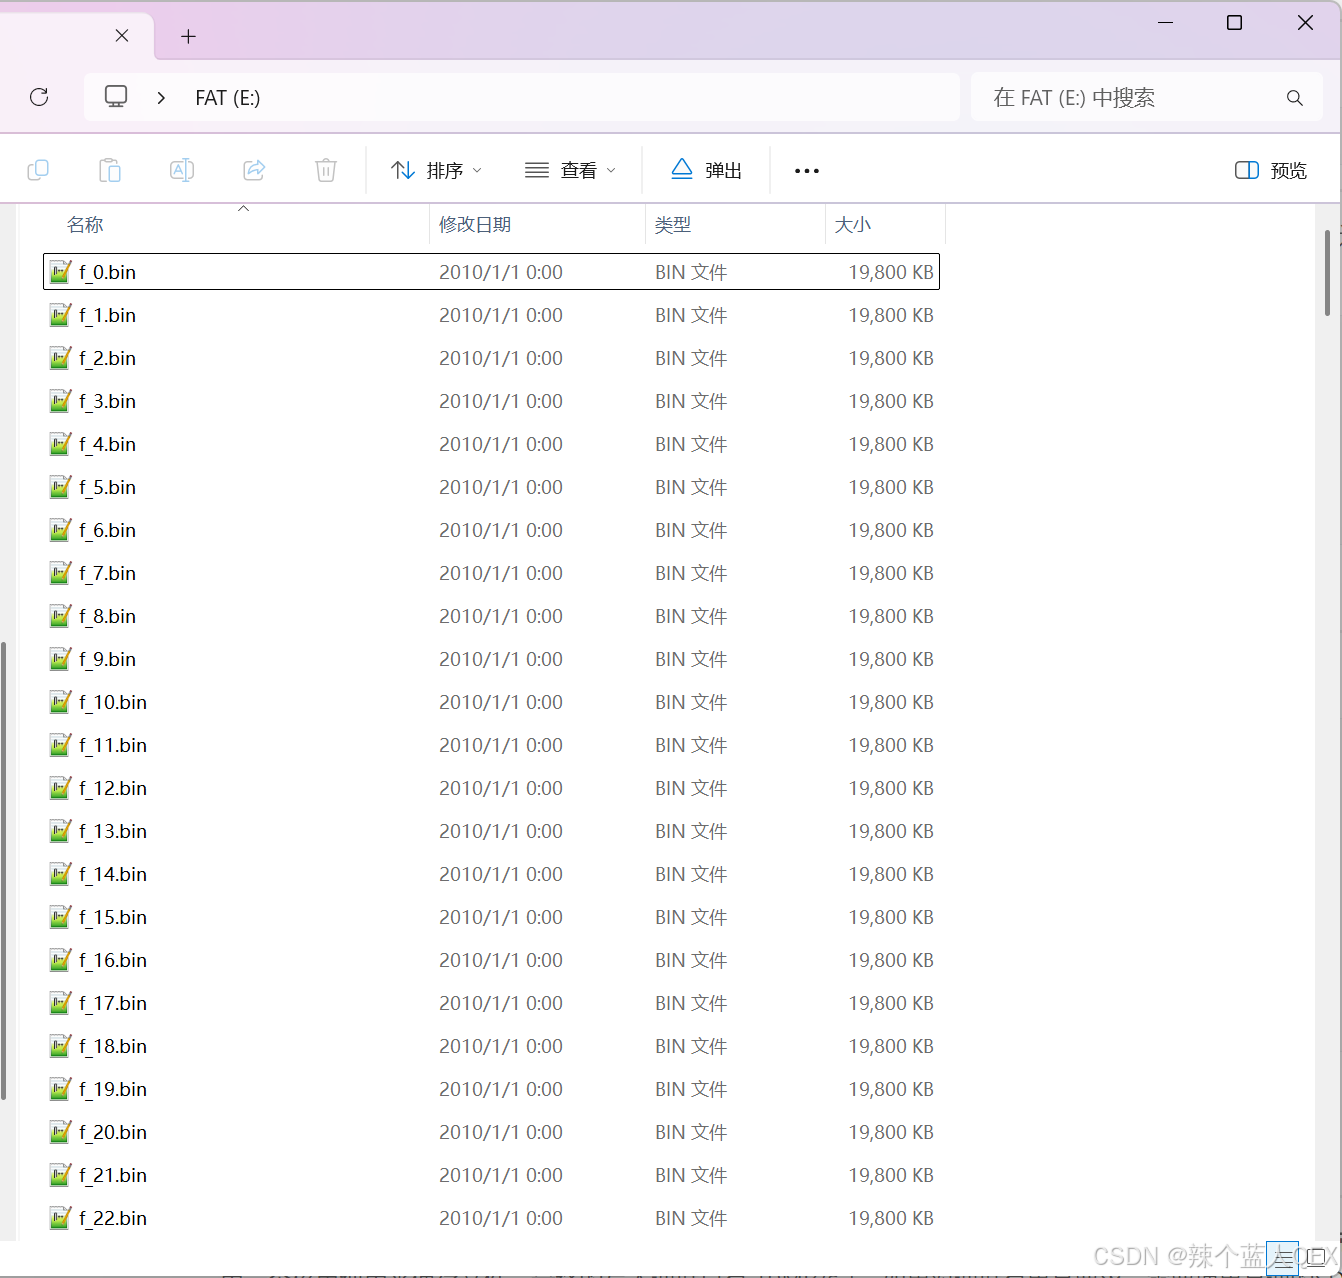The image size is (1342, 1278).
Task: Select file name f_20.bin
Action: click(x=113, y=1132)
